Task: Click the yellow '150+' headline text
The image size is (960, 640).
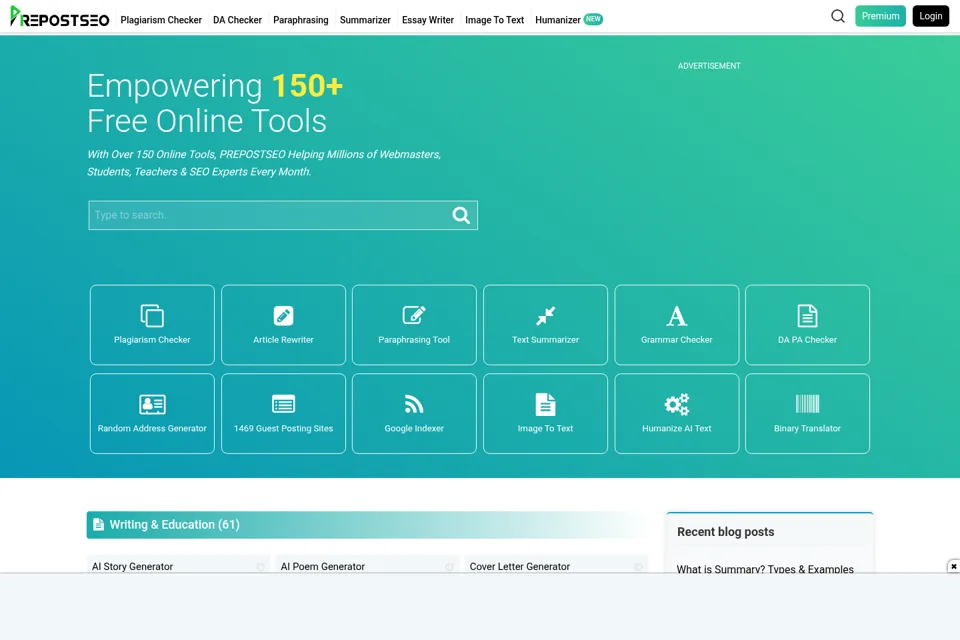Action: 307,86
